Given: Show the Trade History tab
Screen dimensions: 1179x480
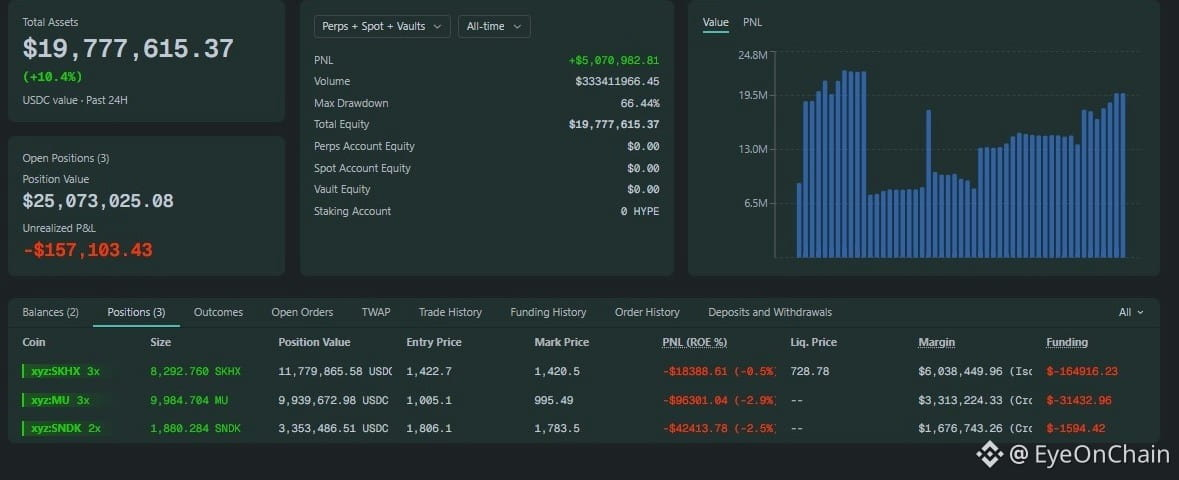Looking at the screenshot, I should tap(450, 312).
